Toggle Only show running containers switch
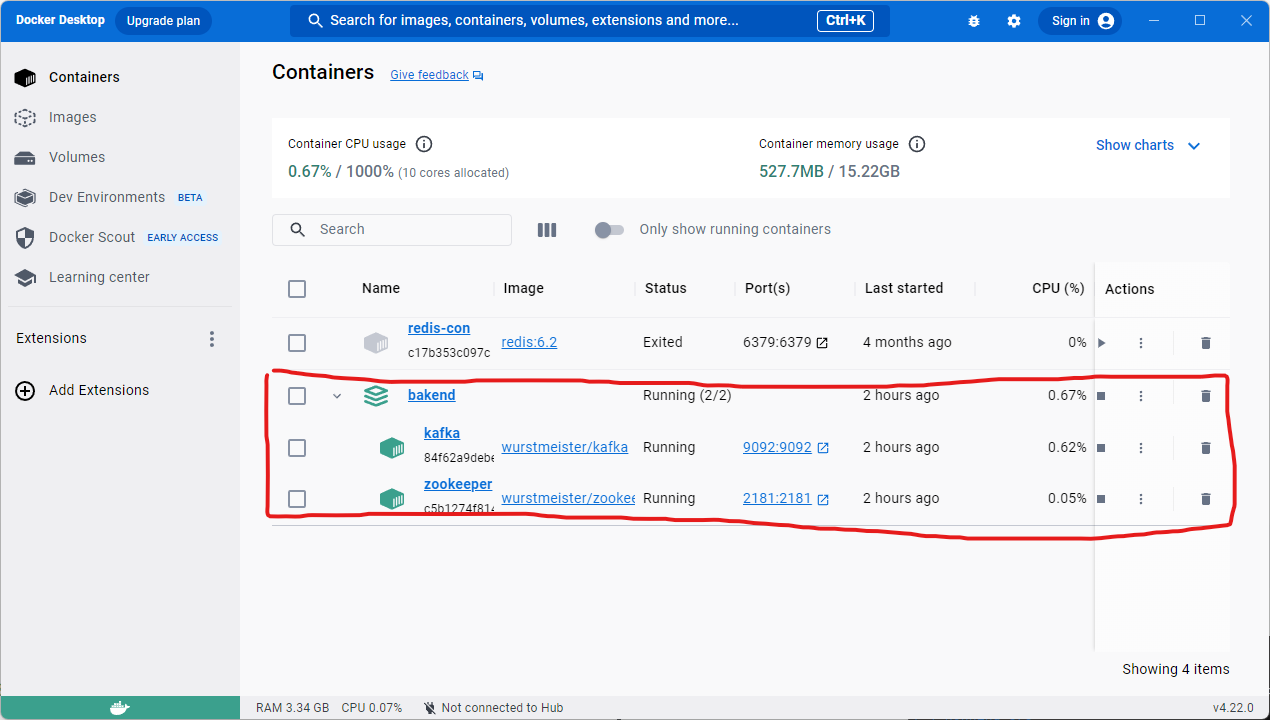The height and width of the screenshot is (720, 1270). pos(609,230)
